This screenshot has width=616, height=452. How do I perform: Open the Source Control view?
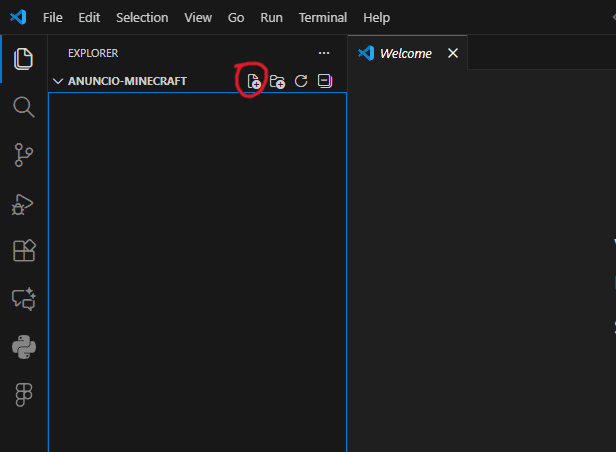tap(23, 155)
